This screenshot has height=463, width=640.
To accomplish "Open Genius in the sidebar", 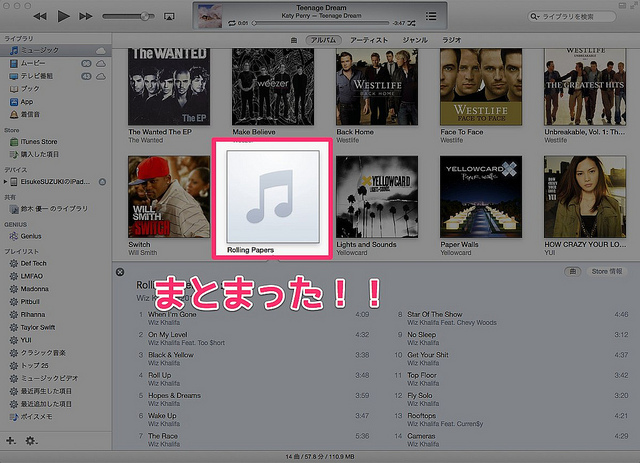I will point(56,236).
